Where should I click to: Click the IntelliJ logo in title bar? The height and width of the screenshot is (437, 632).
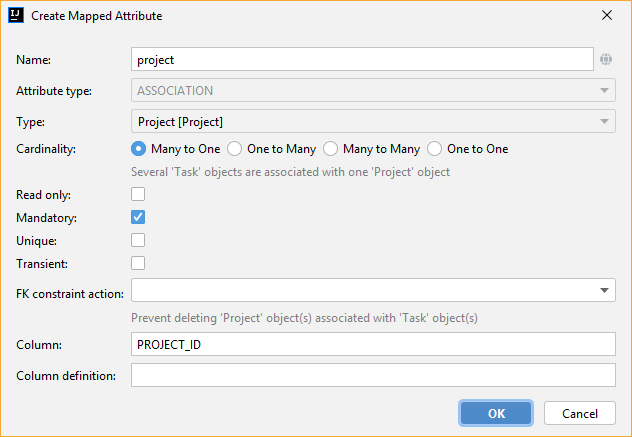point(16,15)
